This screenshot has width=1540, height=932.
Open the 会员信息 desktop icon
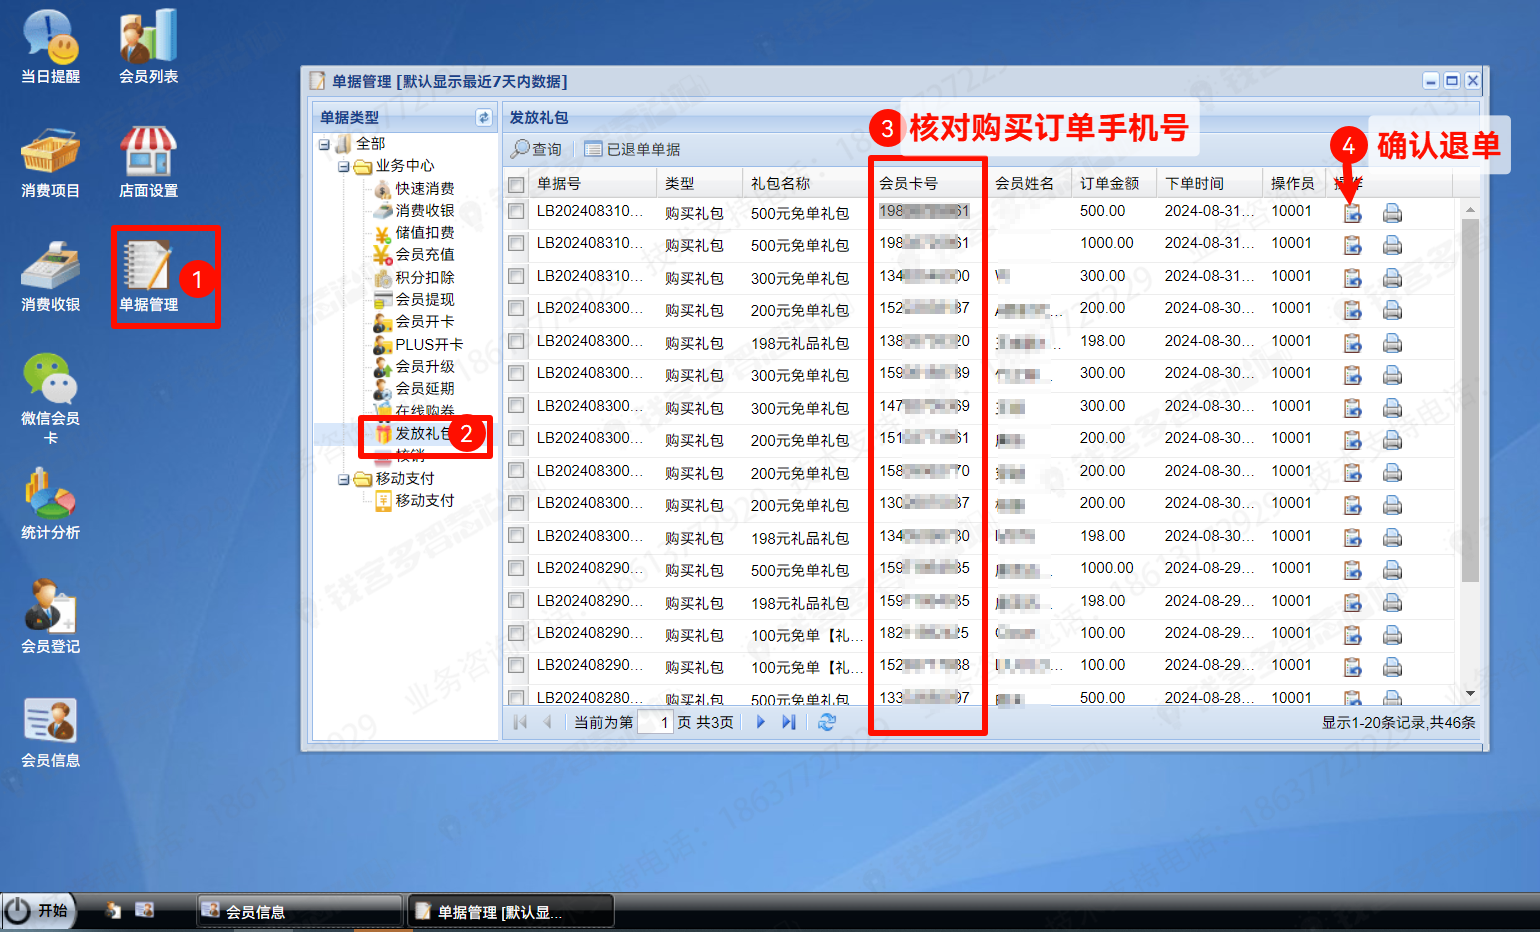tap(51, 732)
